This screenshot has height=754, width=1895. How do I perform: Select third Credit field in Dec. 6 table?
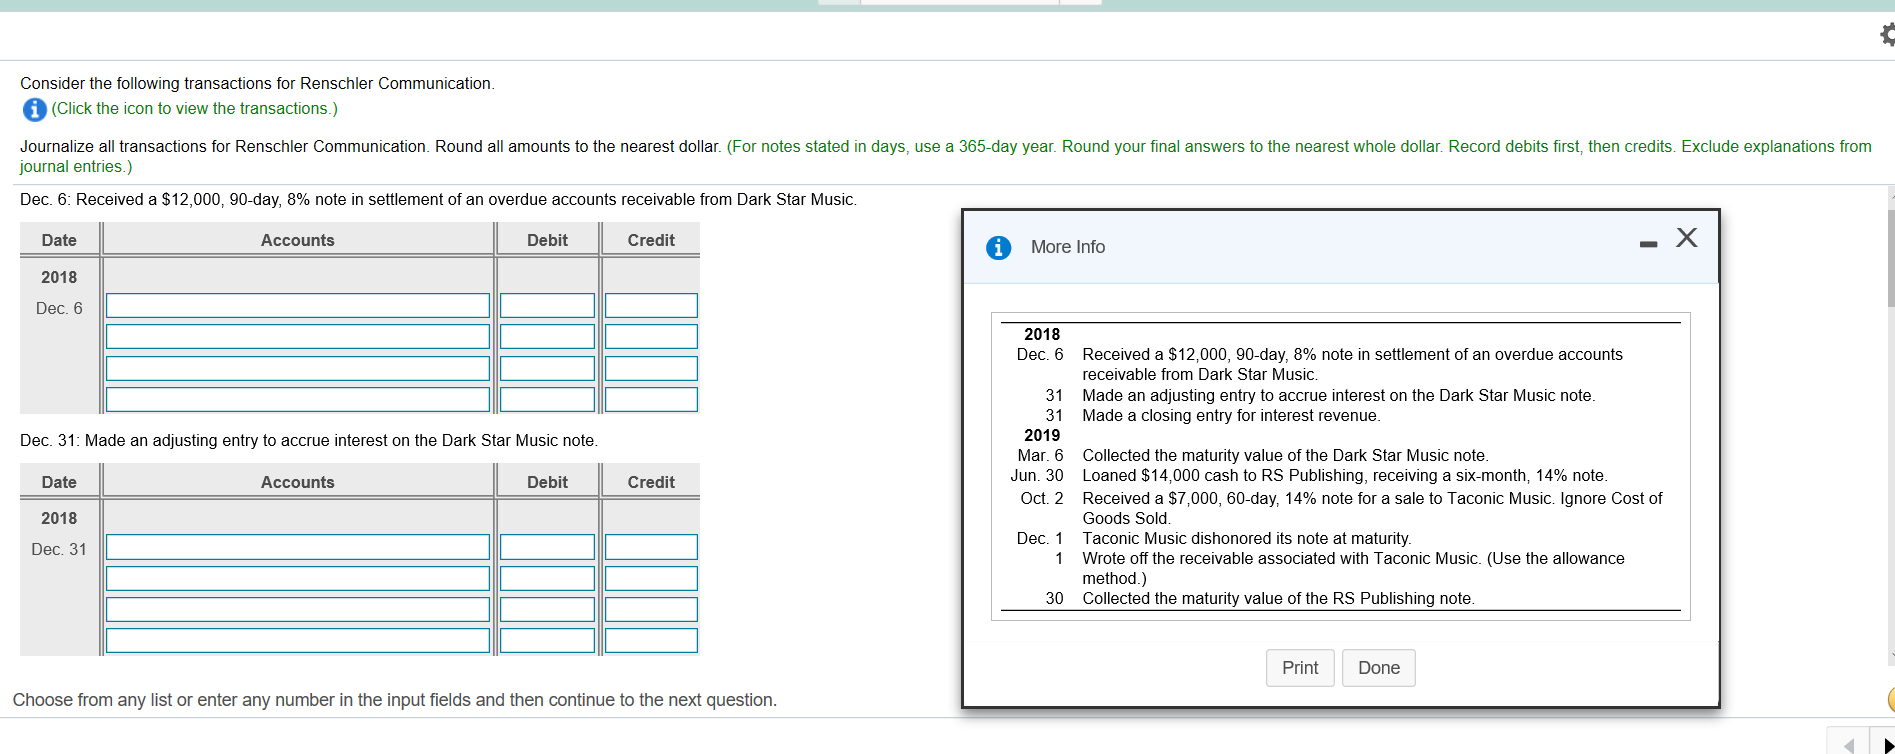click(651, 368)
